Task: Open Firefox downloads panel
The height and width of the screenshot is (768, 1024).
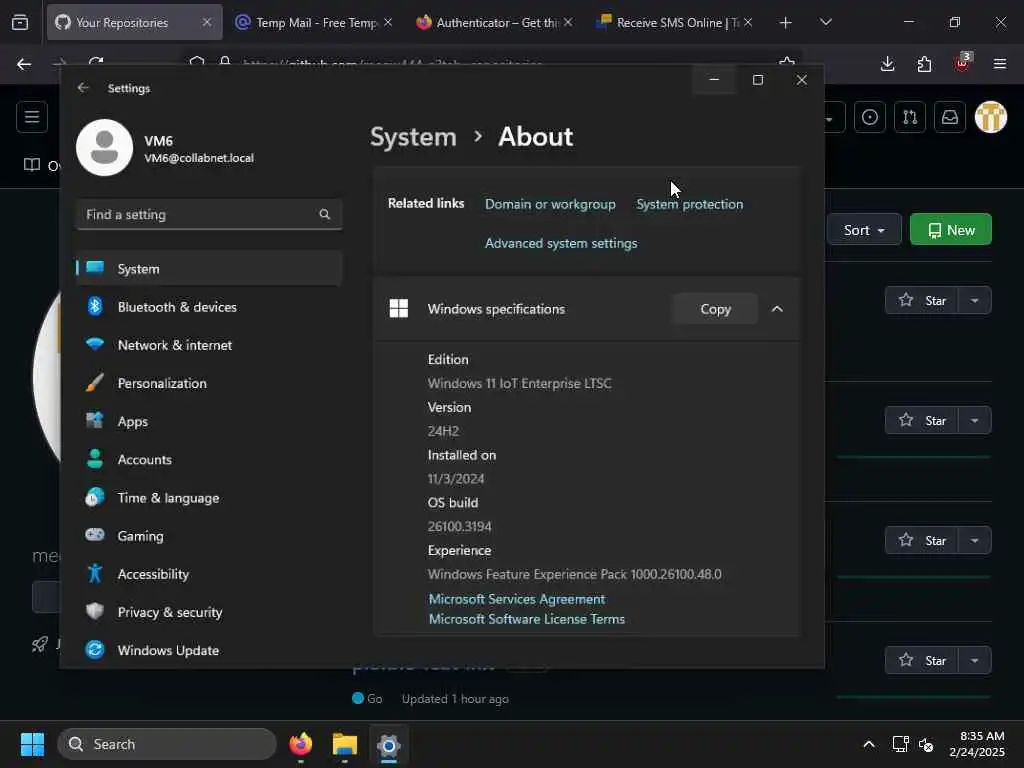Action: (887, 64)
